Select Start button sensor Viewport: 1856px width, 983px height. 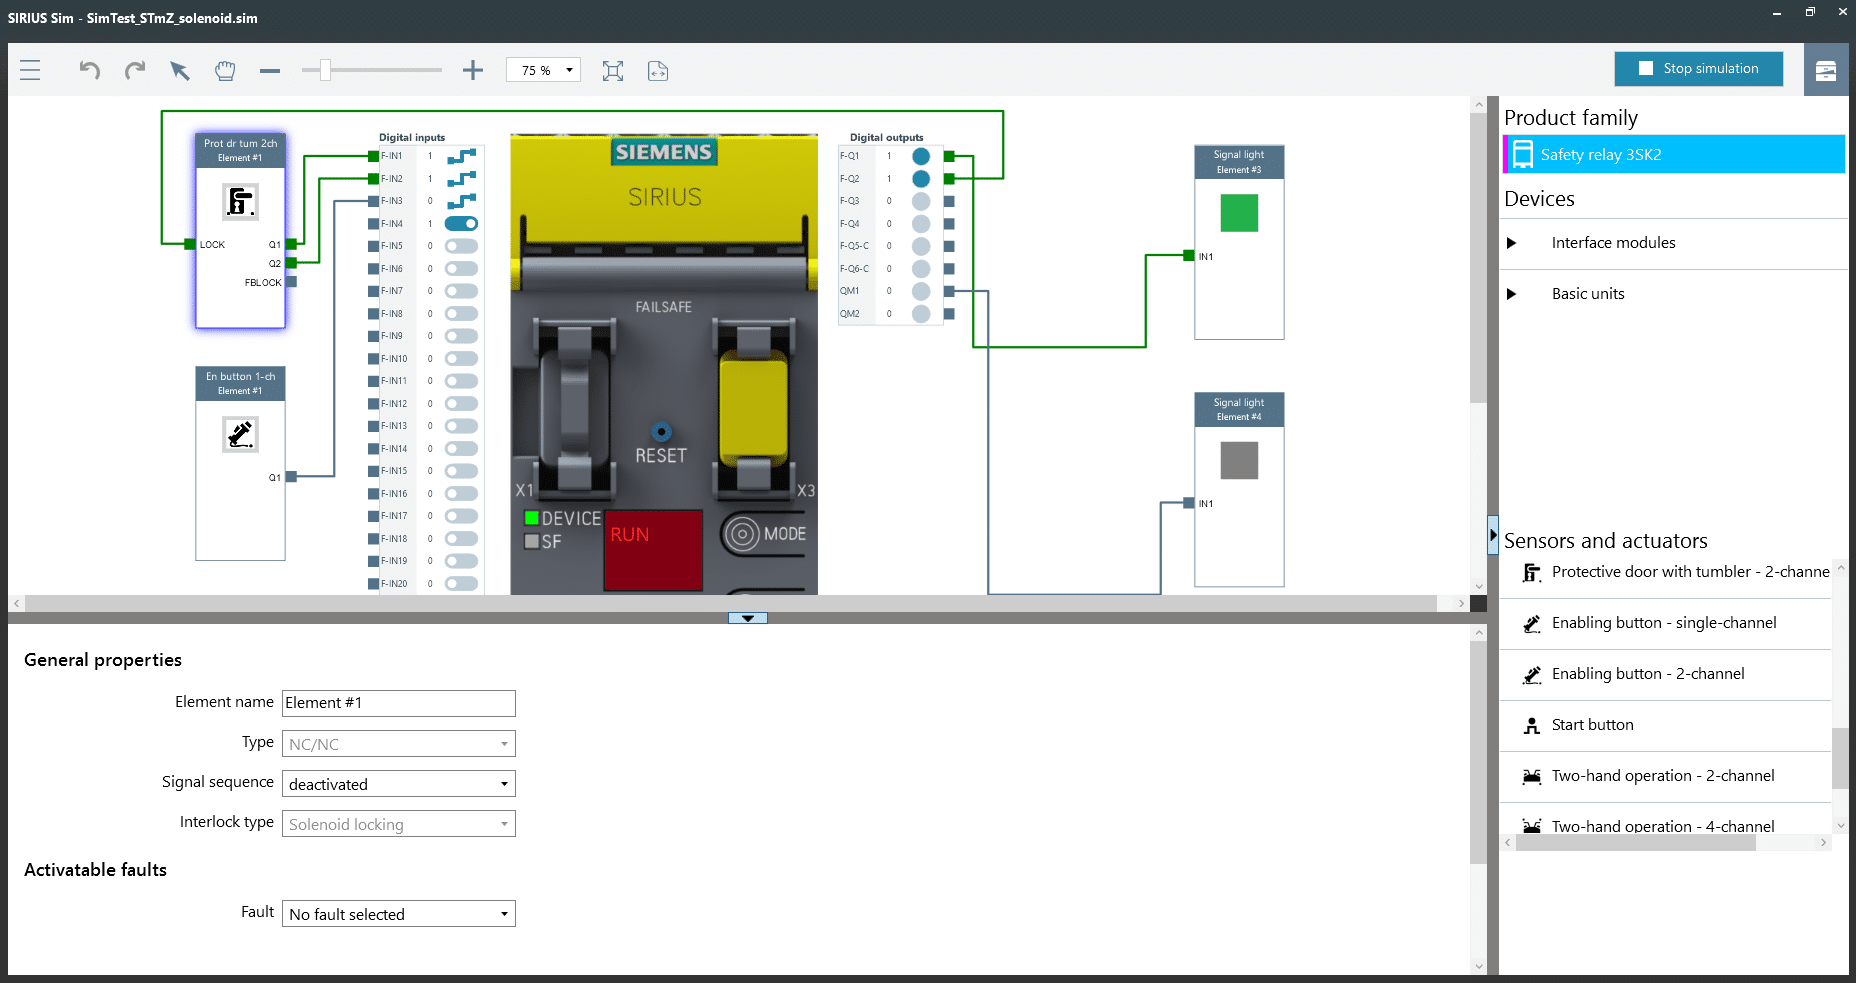point(1666,725)
